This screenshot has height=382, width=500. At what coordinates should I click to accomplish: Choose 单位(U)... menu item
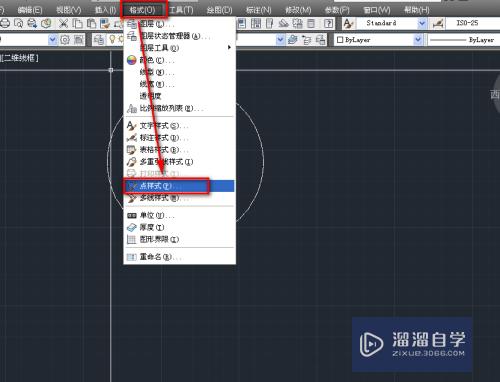tap(180, 215)
